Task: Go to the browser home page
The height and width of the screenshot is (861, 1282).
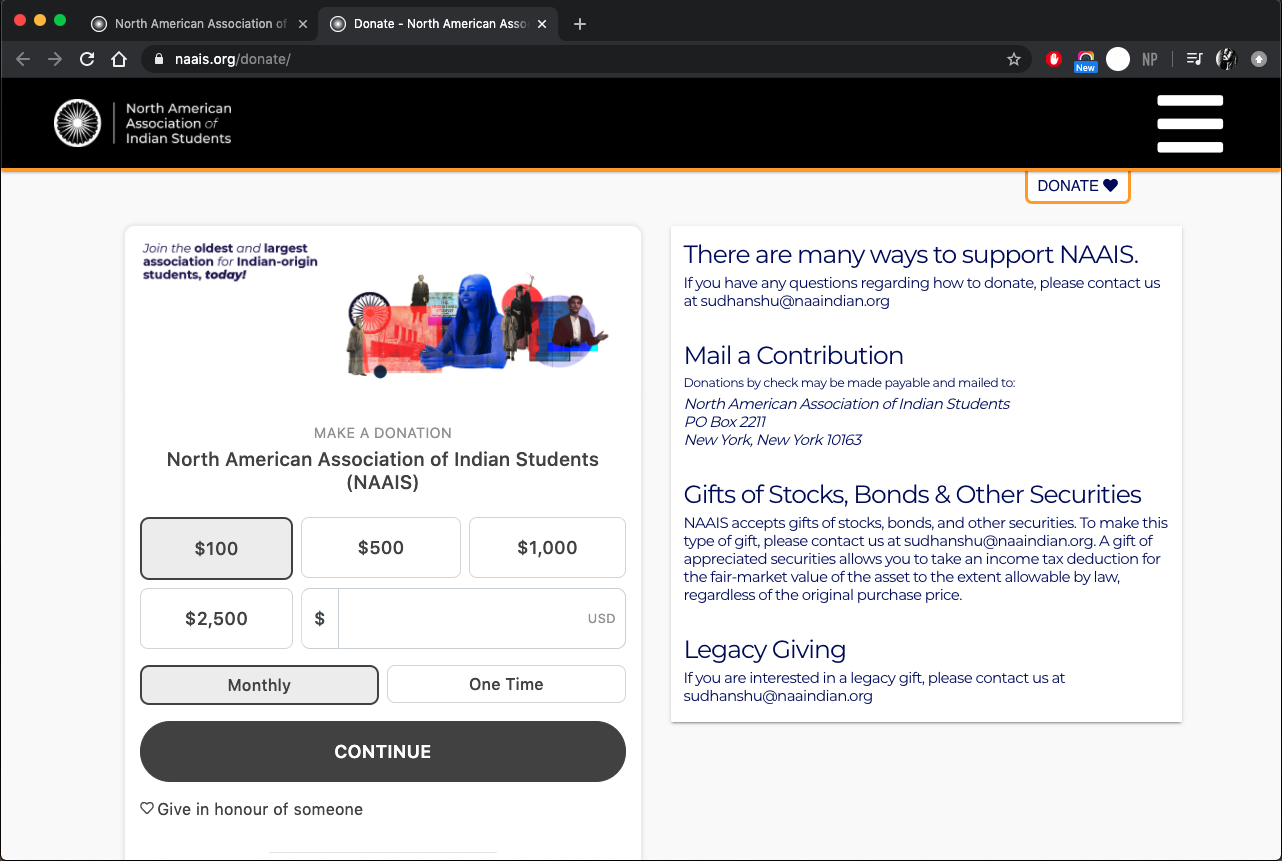Action: [119, 59]
